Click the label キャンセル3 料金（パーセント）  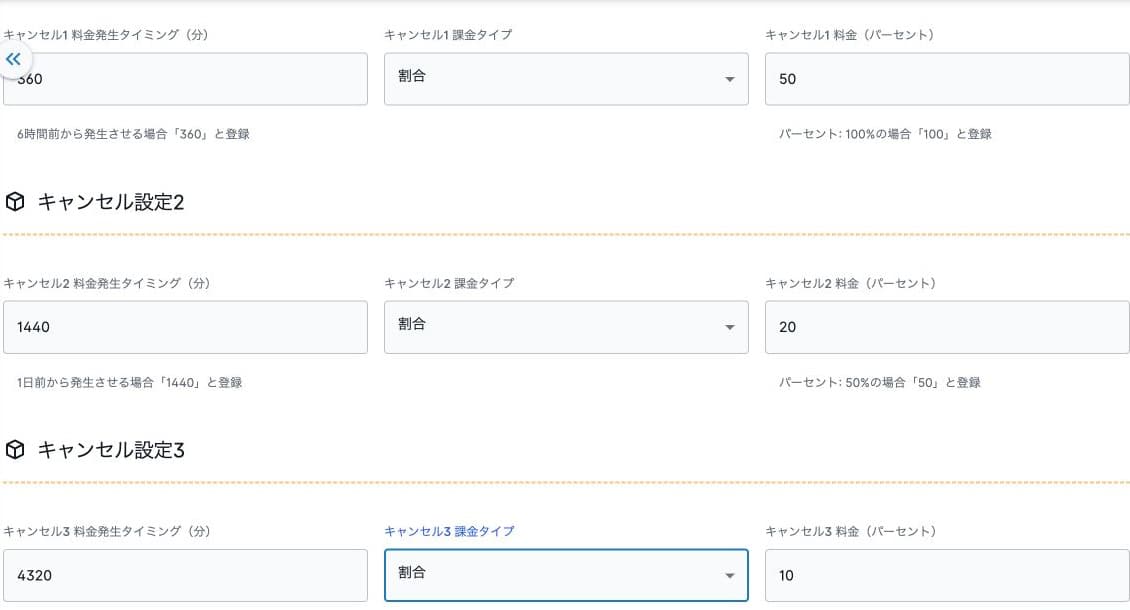(851, 531)
